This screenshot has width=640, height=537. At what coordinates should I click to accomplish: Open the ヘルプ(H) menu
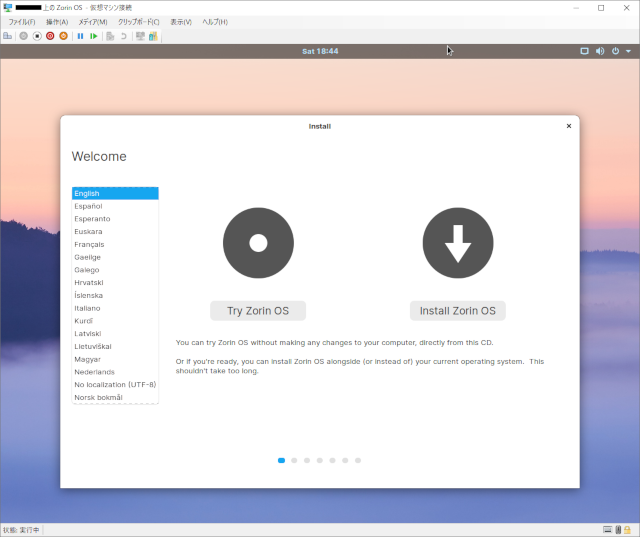tap(215, 22)
